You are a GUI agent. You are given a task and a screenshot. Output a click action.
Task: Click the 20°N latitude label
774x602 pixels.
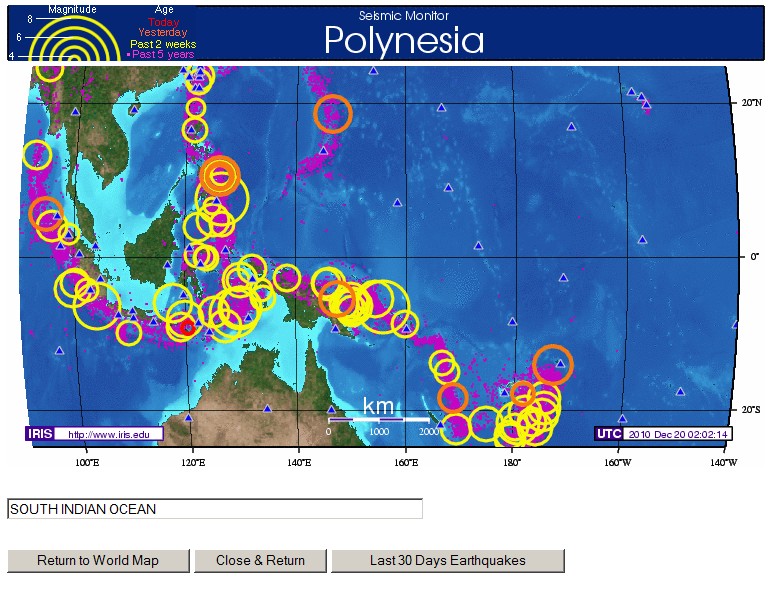751,103
